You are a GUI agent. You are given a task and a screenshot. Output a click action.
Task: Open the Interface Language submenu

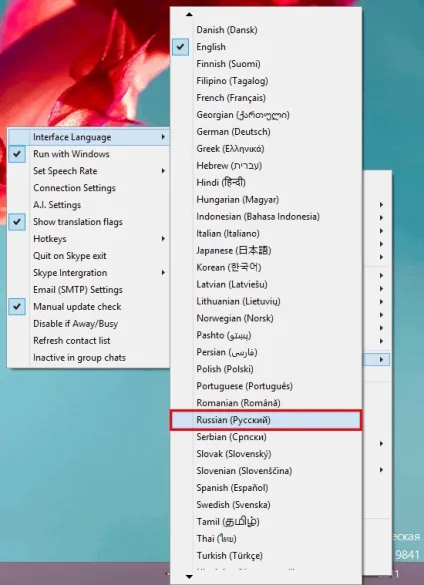tap(88, 137)
